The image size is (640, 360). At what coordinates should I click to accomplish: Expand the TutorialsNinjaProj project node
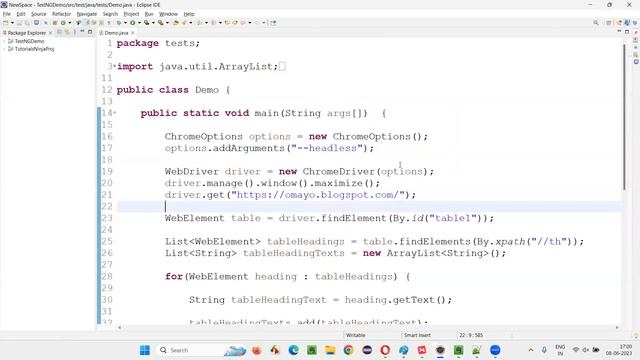click(x=4, y=49)
